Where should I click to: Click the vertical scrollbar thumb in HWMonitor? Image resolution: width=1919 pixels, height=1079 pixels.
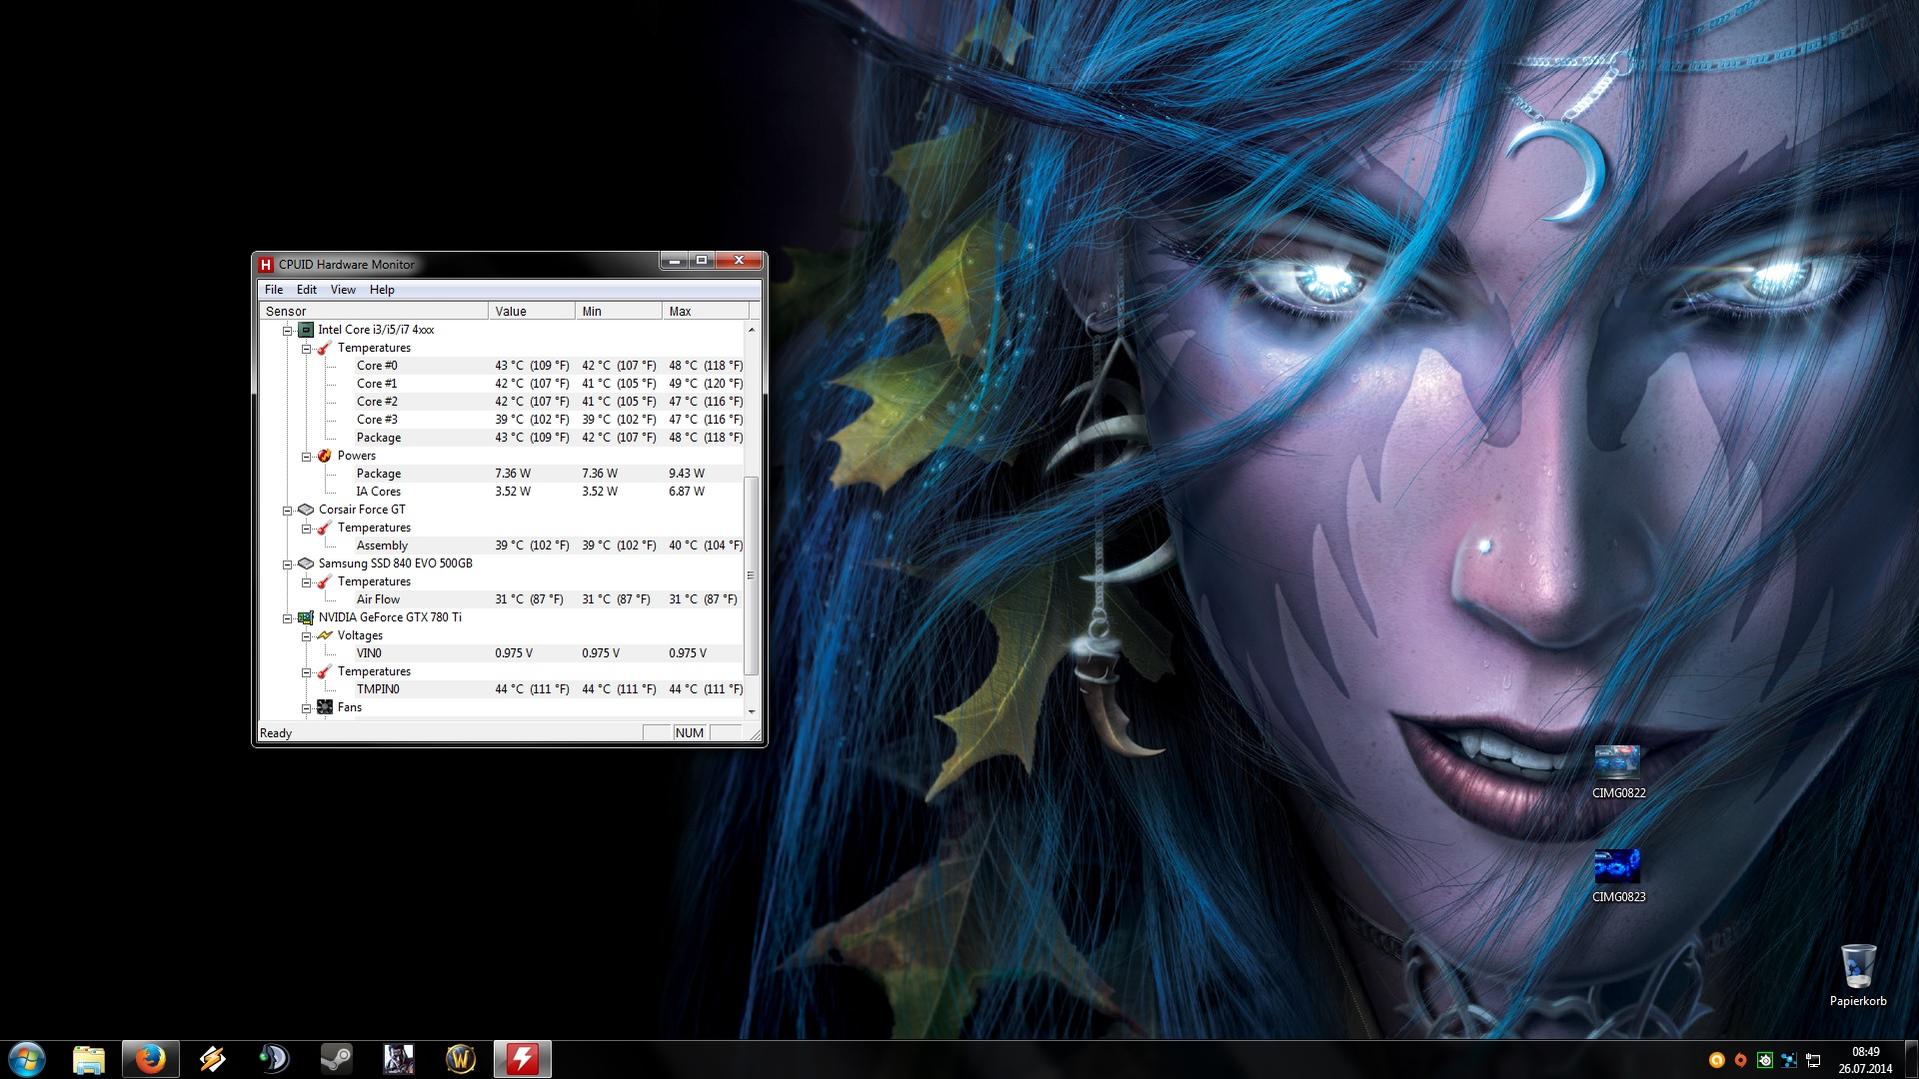coord(752,576)
